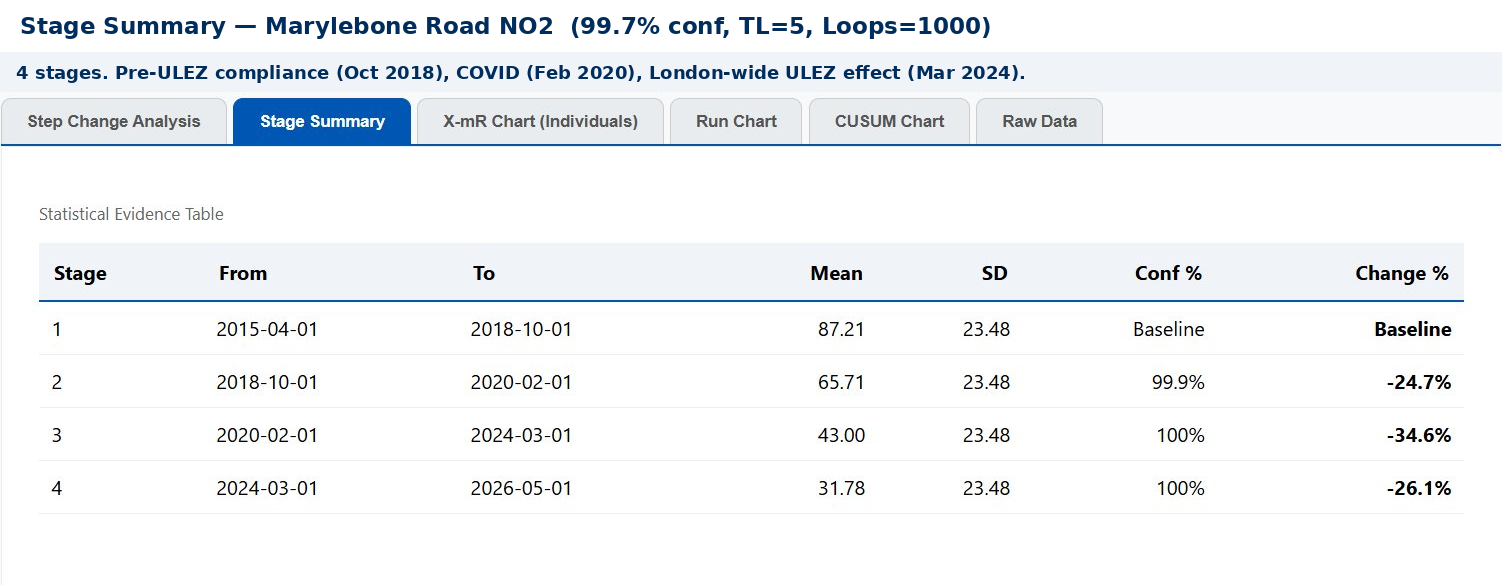Click the 4 stages description subtitle
Viewport: 1502px width, 585px height.
pos(521,73)
